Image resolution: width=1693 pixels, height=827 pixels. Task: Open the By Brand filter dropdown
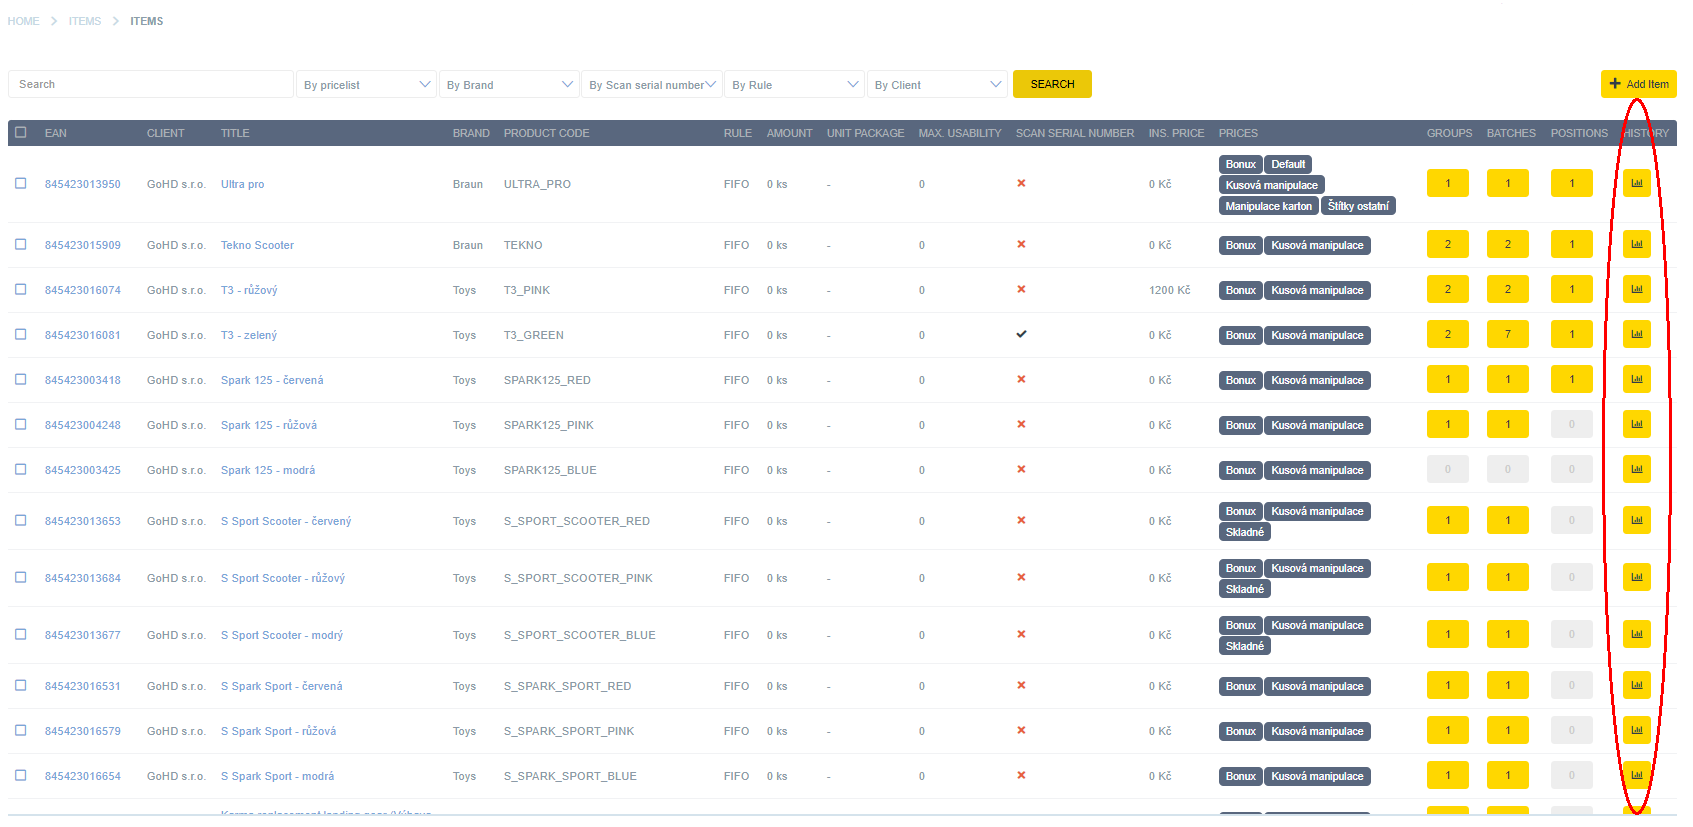[509, 85]
